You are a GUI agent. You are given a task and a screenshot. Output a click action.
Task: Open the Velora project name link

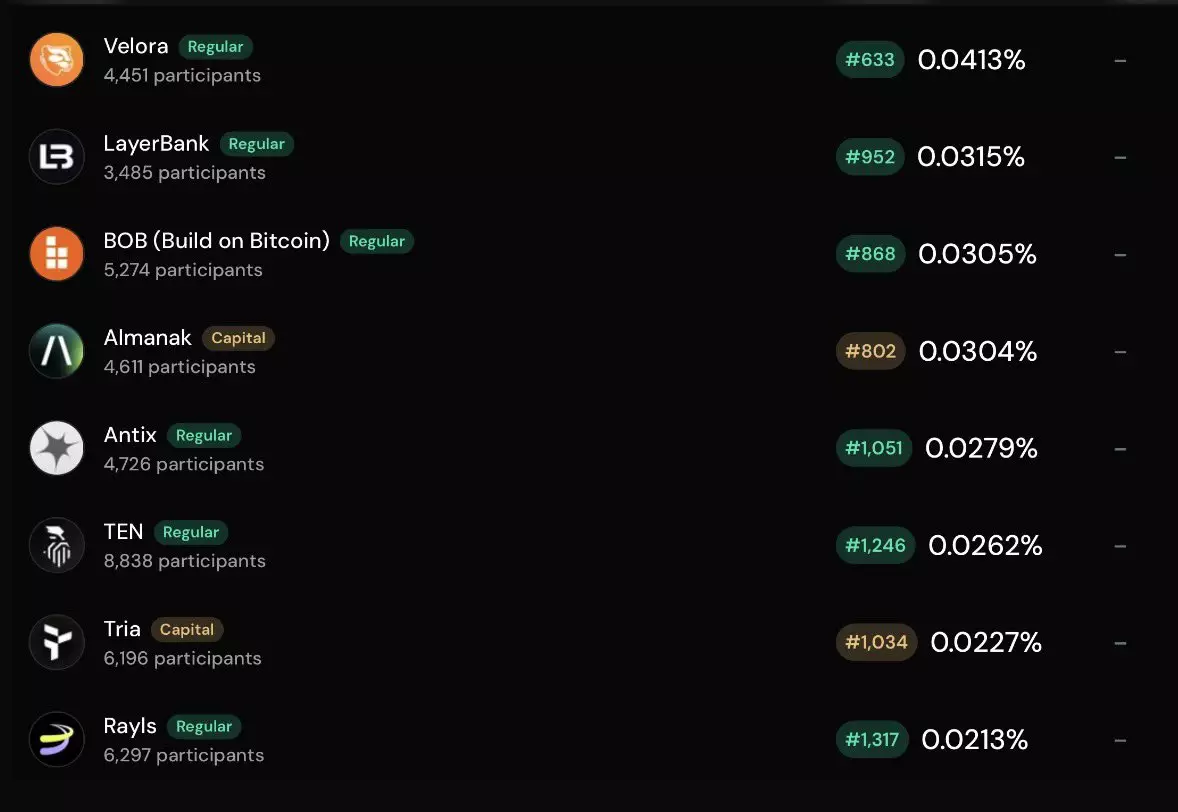click(x=136, y=46)
